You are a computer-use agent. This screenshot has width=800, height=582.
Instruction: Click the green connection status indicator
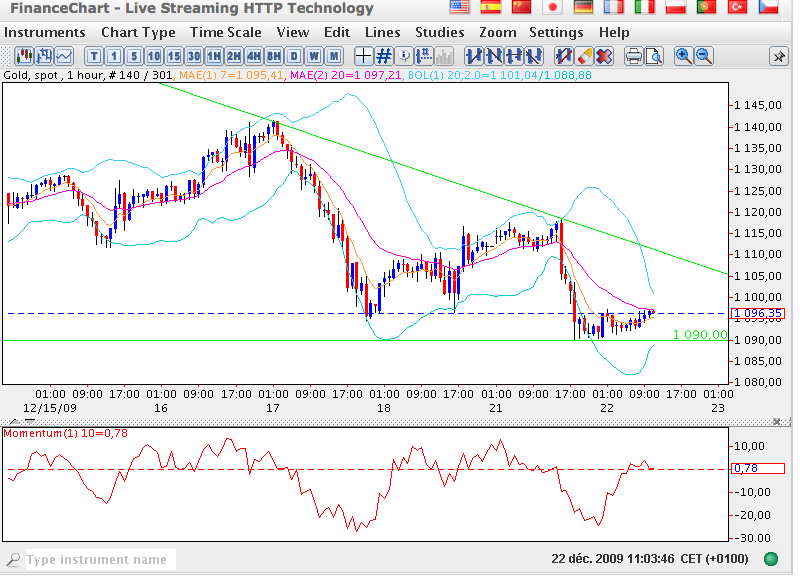tap(771, 558)
